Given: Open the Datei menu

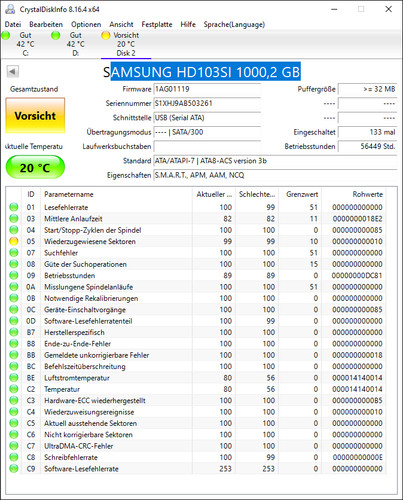Looking at the screenshot, I should [x=13, y=24].
